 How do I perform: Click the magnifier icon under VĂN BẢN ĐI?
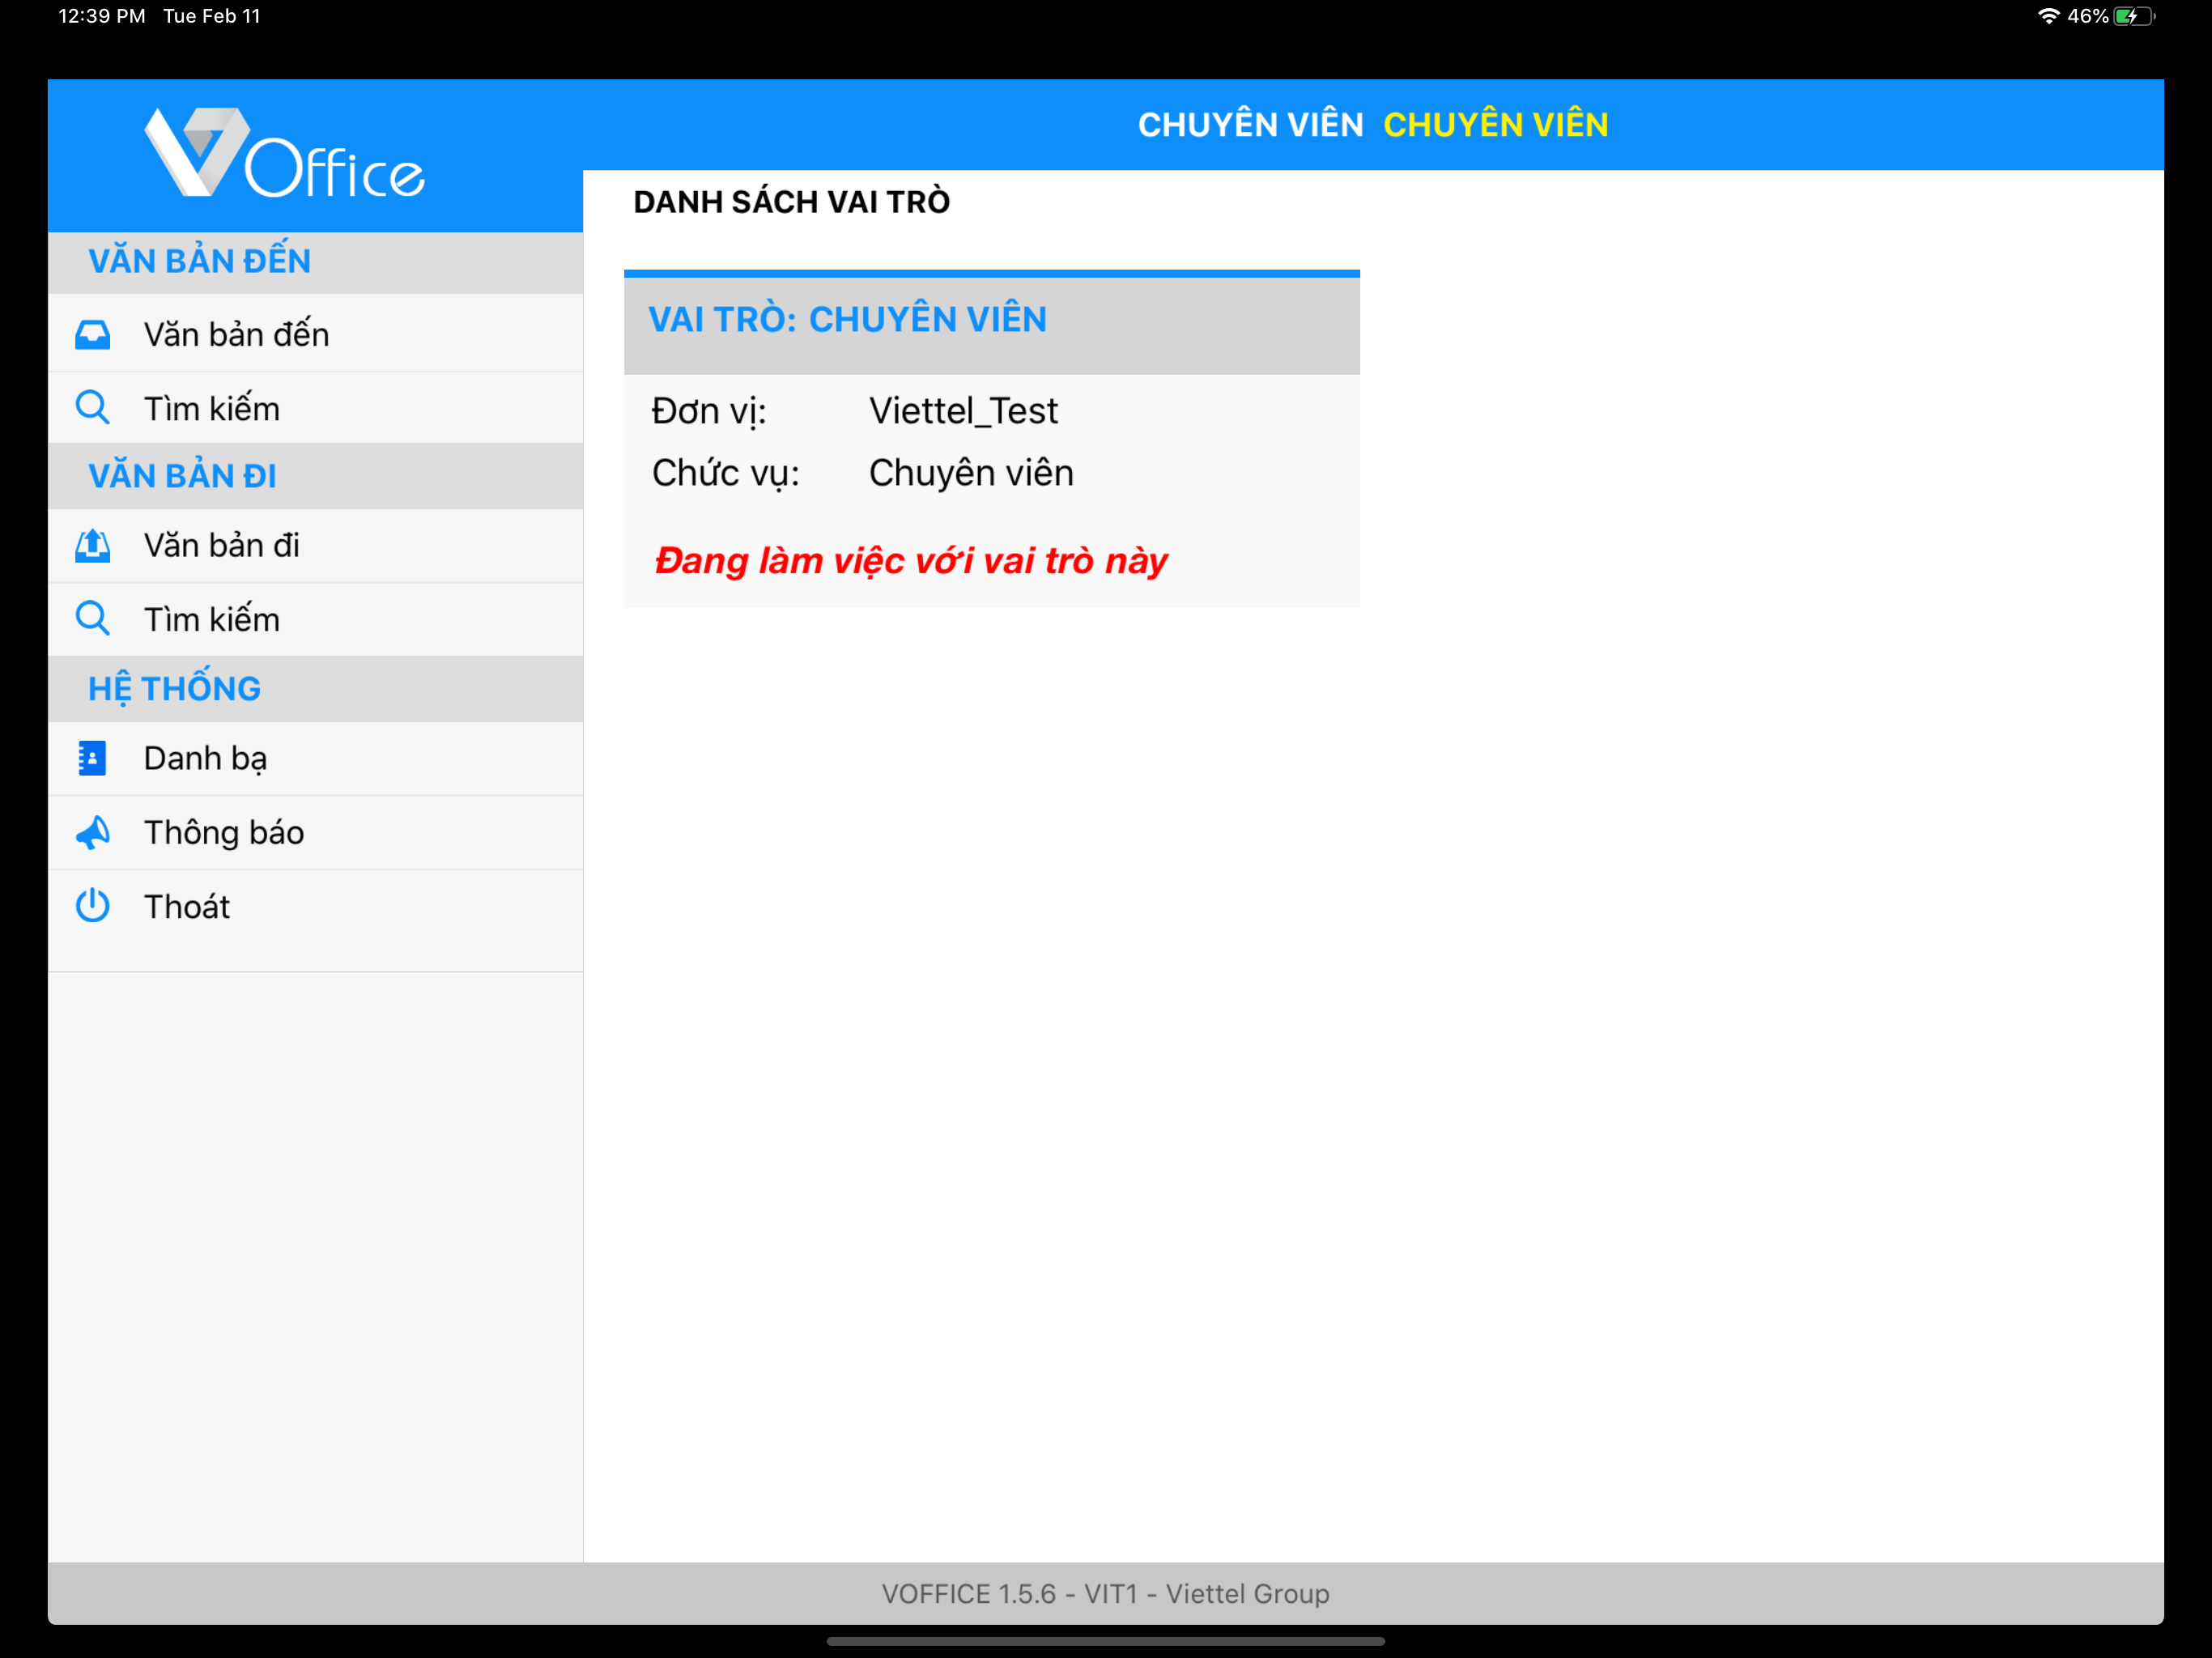pos(92,619)
